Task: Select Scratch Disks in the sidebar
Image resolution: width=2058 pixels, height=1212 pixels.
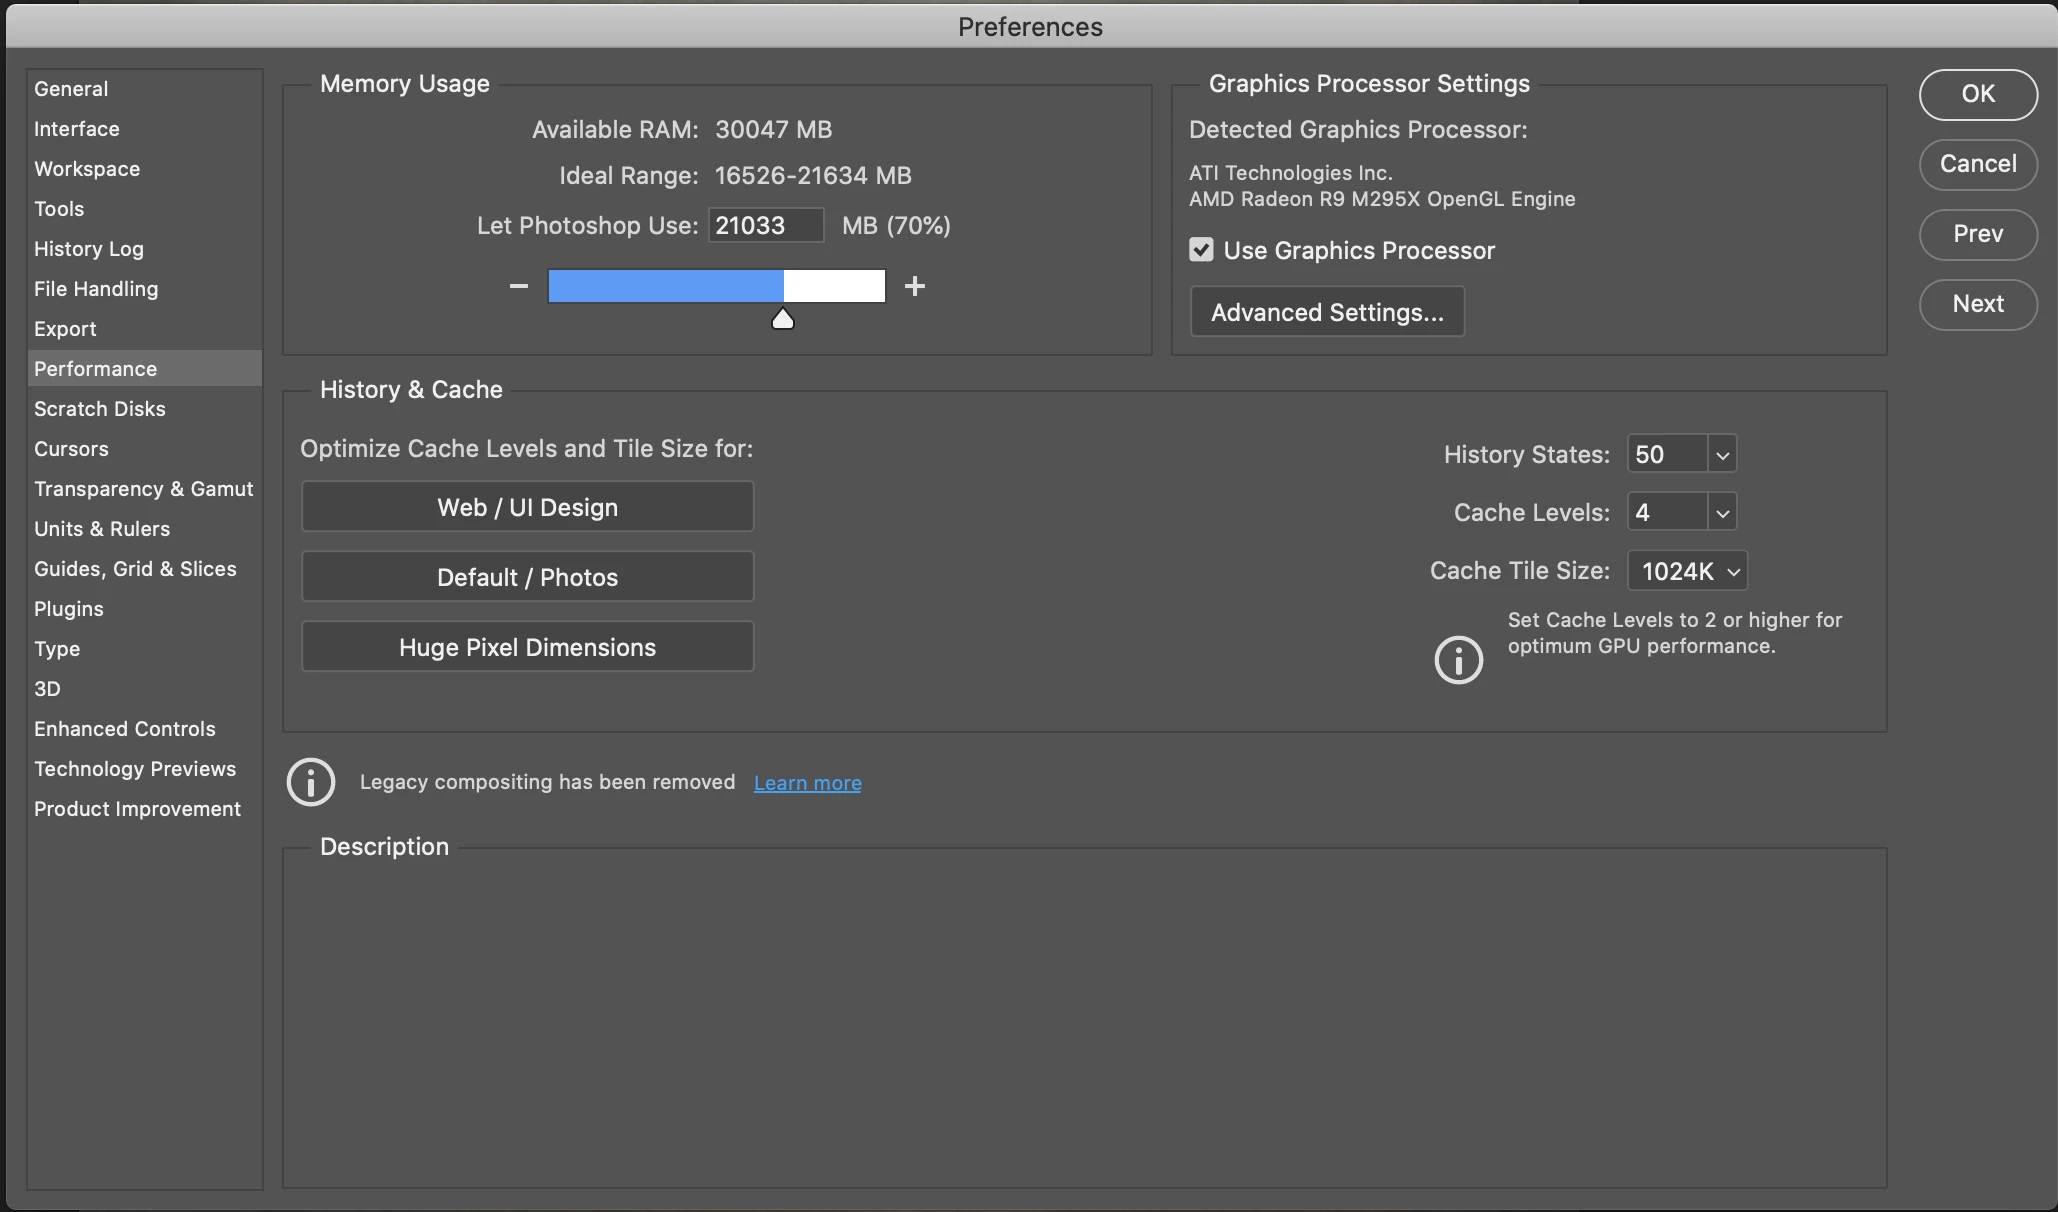Action: 100,409
